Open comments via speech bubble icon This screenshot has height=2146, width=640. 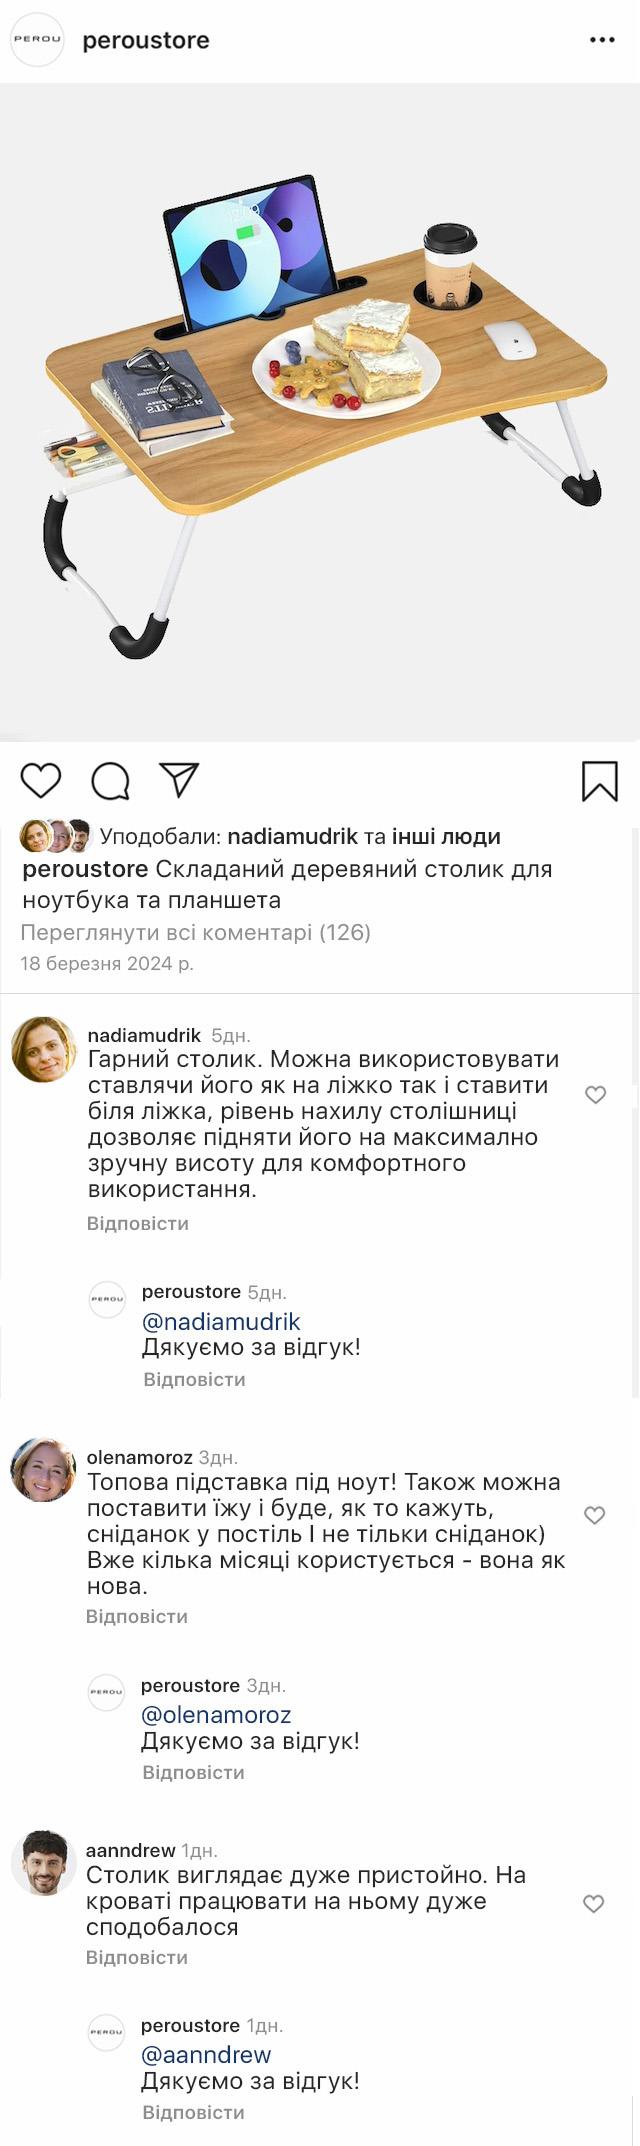(x=110, y=781)
